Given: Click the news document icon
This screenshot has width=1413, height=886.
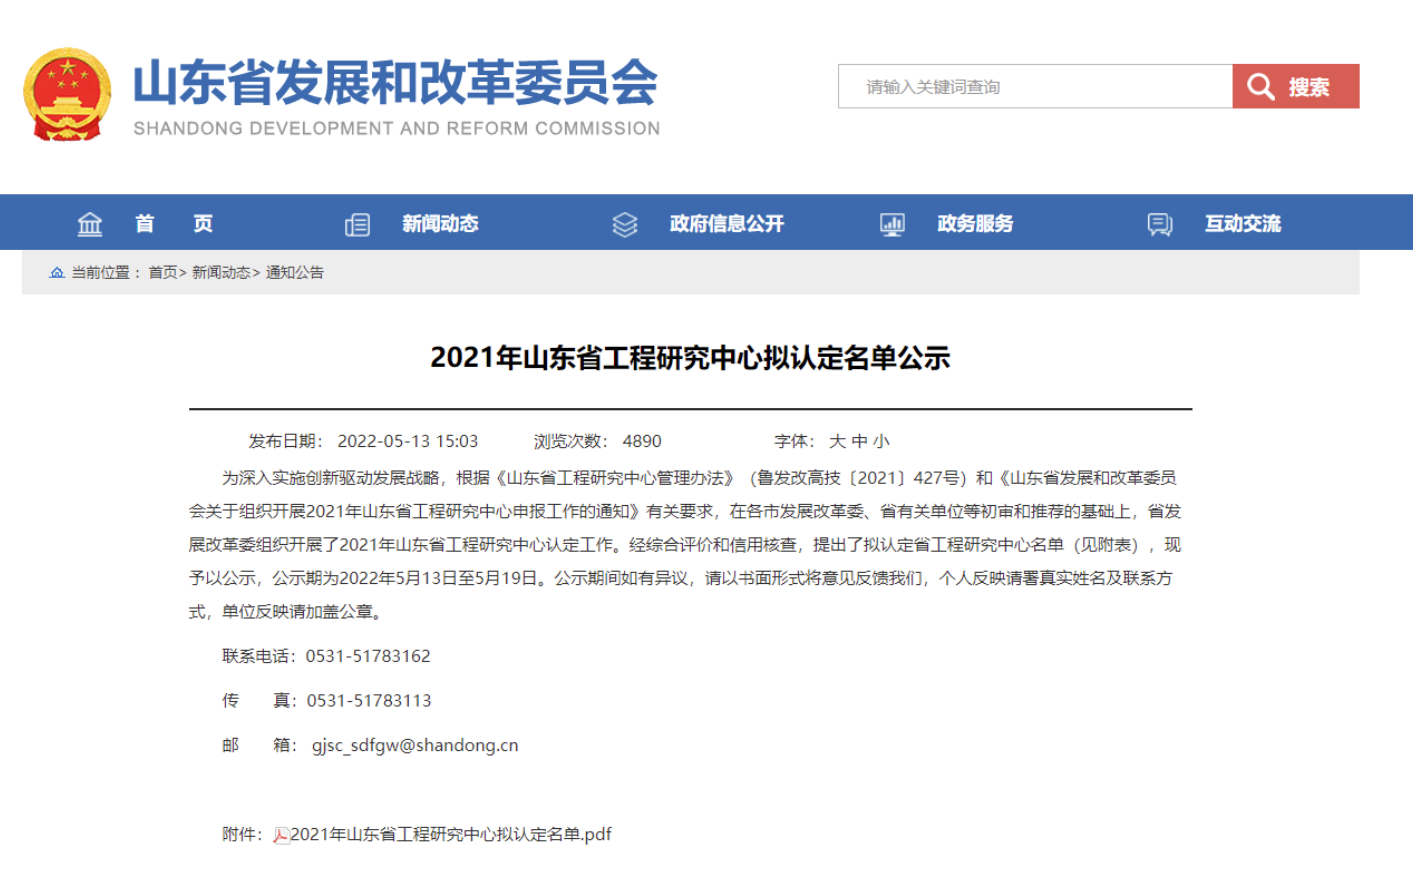Looking at the screenshot, I should click(x=357, y=224).
